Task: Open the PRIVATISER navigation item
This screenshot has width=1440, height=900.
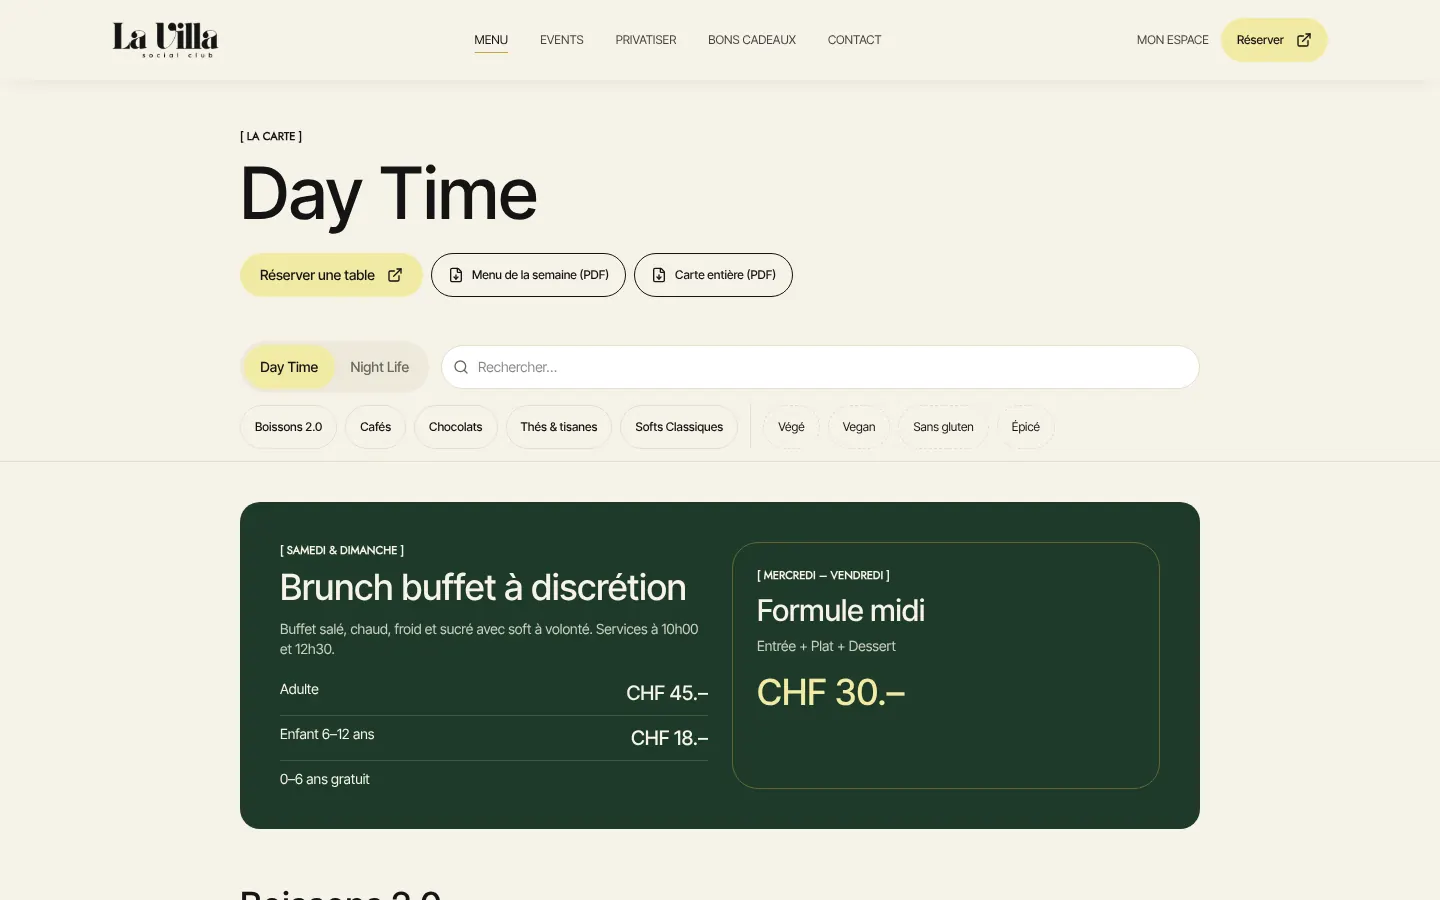Action: (646, 40)
